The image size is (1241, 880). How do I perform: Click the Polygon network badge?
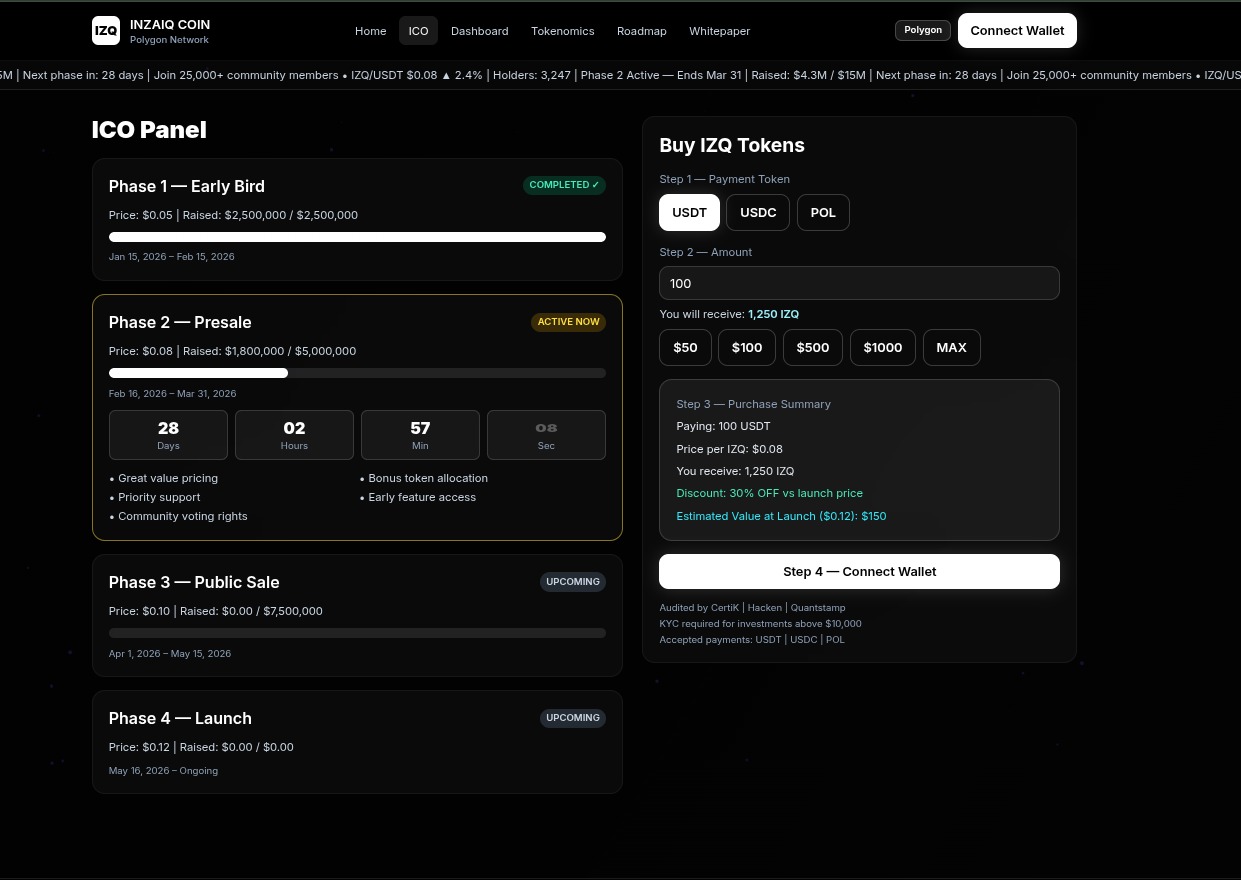[922, 30]
